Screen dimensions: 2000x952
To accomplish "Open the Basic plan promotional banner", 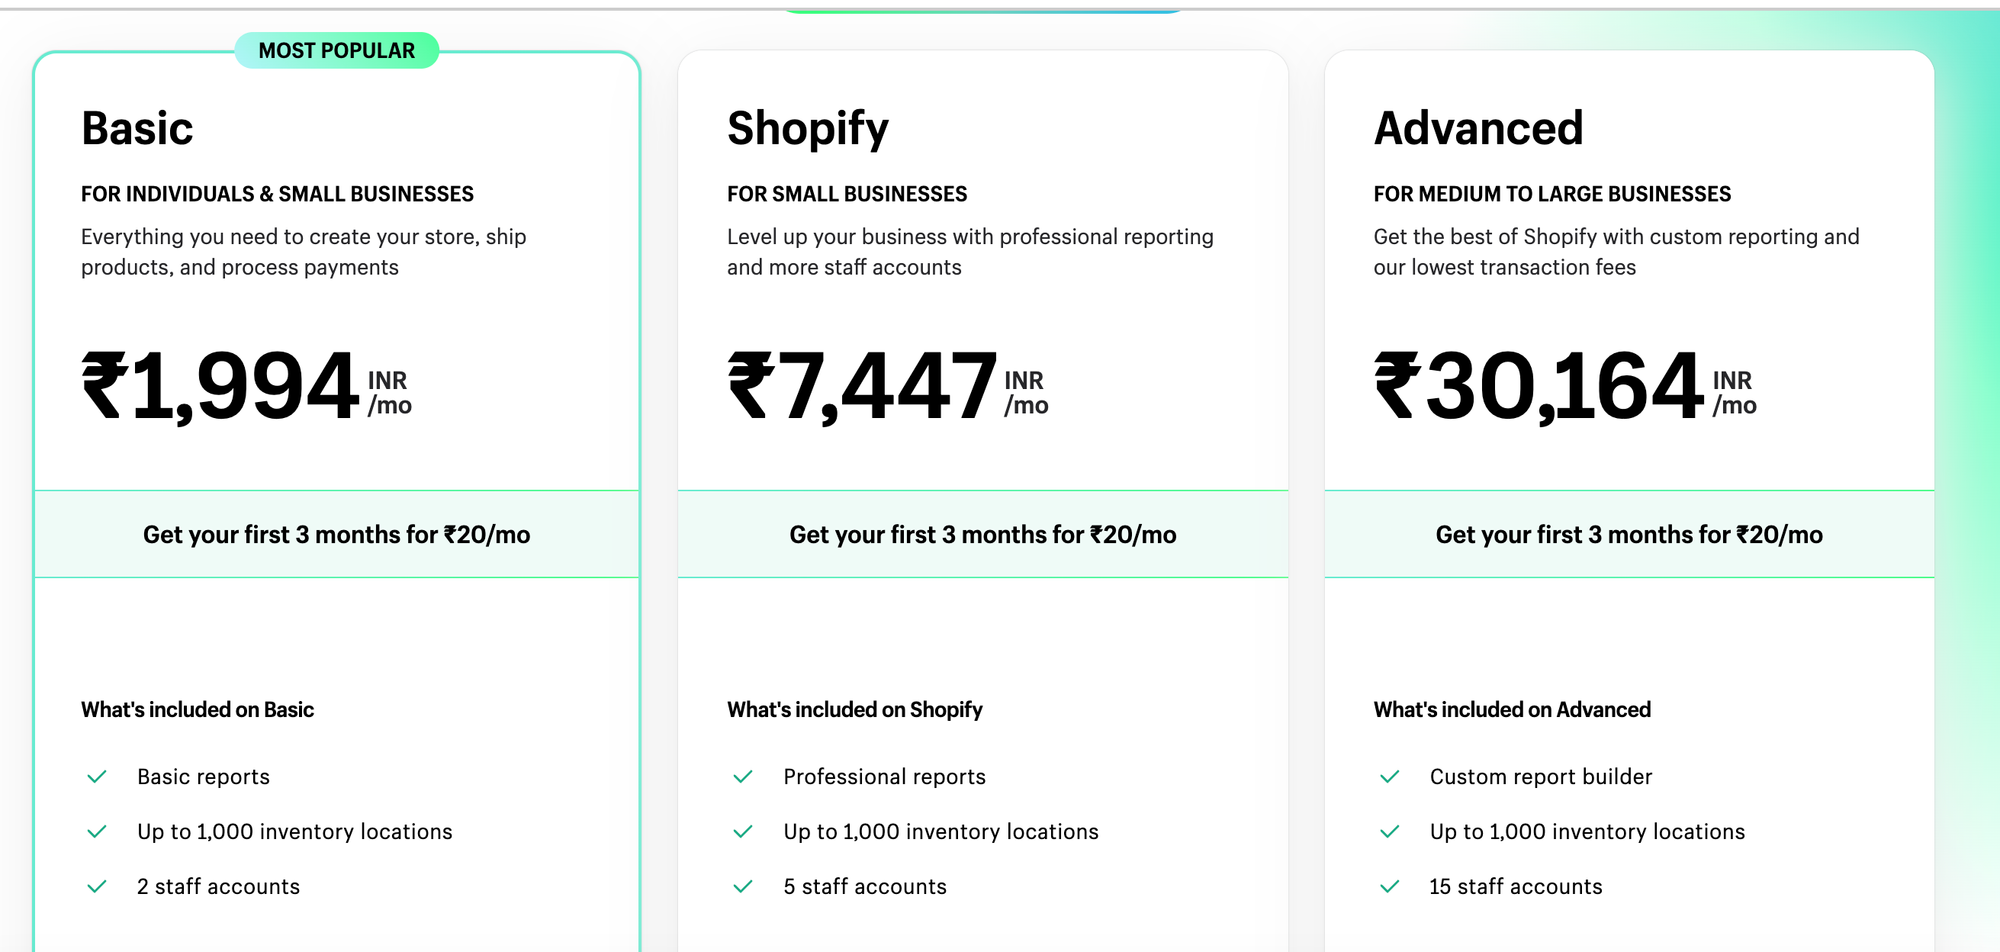I will (x=338, y=535).
